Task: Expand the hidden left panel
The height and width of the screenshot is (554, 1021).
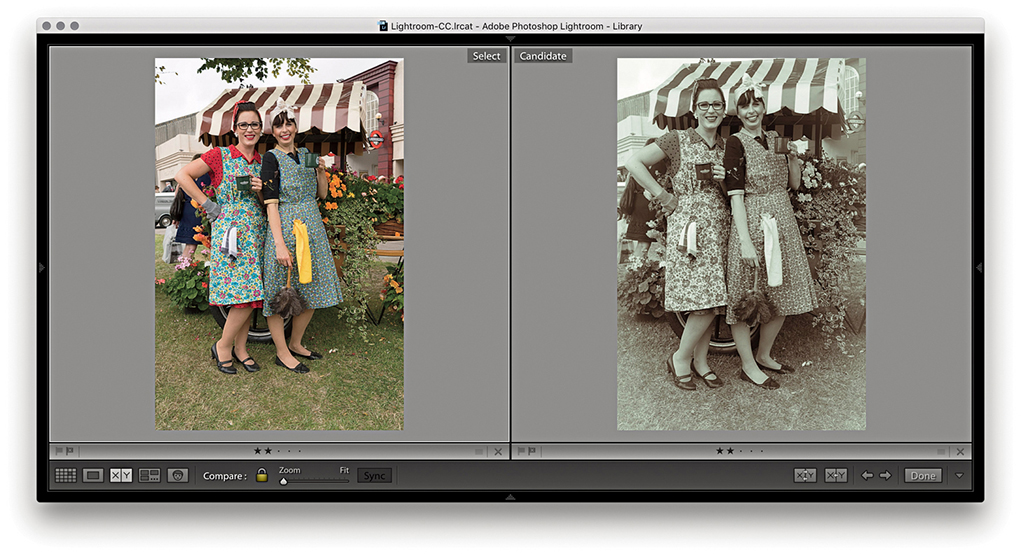Action: [x=41, y=267]
